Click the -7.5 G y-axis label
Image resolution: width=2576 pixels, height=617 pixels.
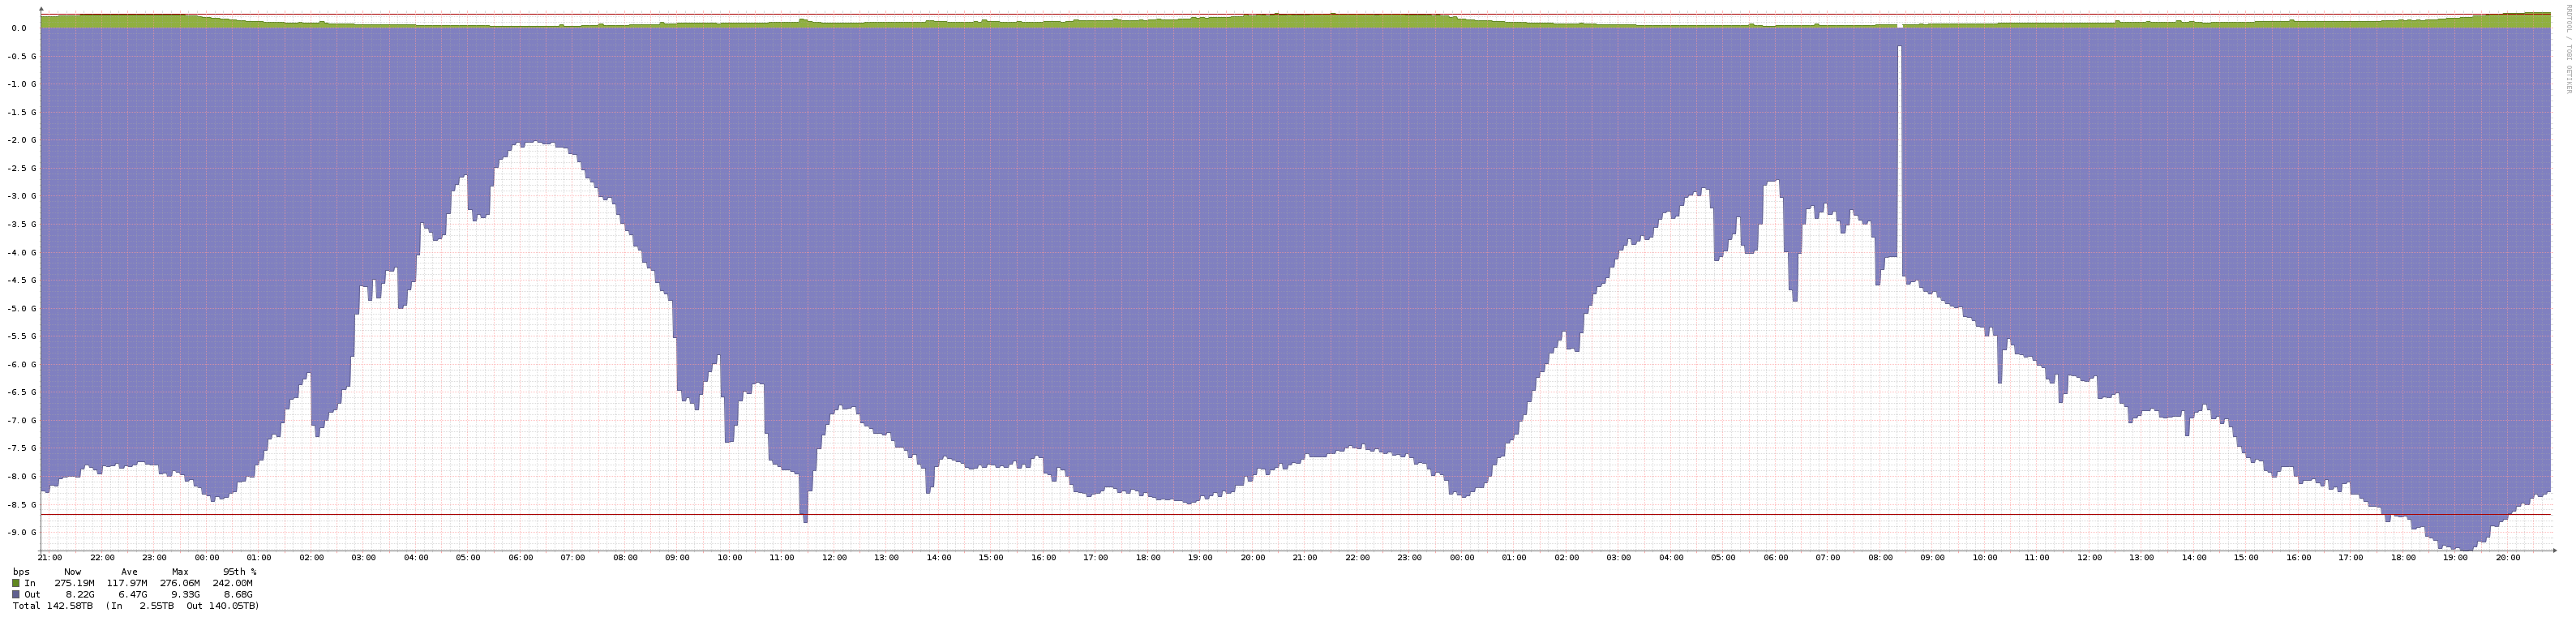(x=21, y=448)
